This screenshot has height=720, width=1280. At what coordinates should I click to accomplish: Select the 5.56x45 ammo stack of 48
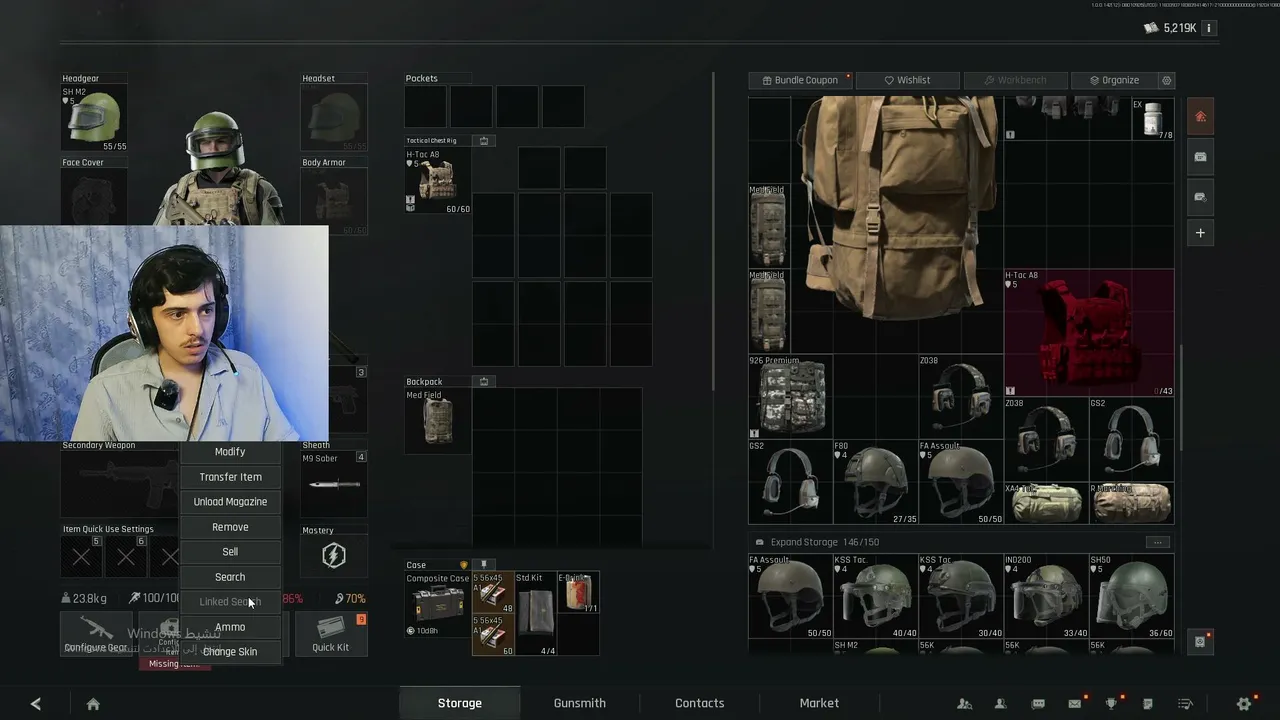[x=493, y=593]
